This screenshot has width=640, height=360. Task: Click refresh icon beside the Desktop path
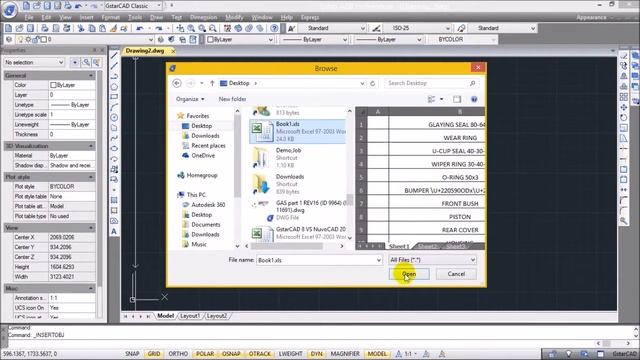click(372, 83)
